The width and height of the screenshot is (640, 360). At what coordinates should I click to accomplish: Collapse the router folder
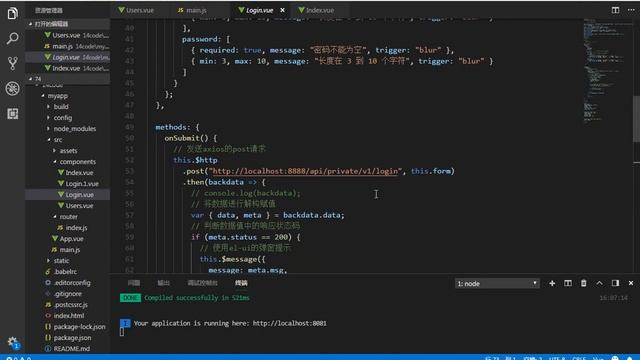point(68,217)
